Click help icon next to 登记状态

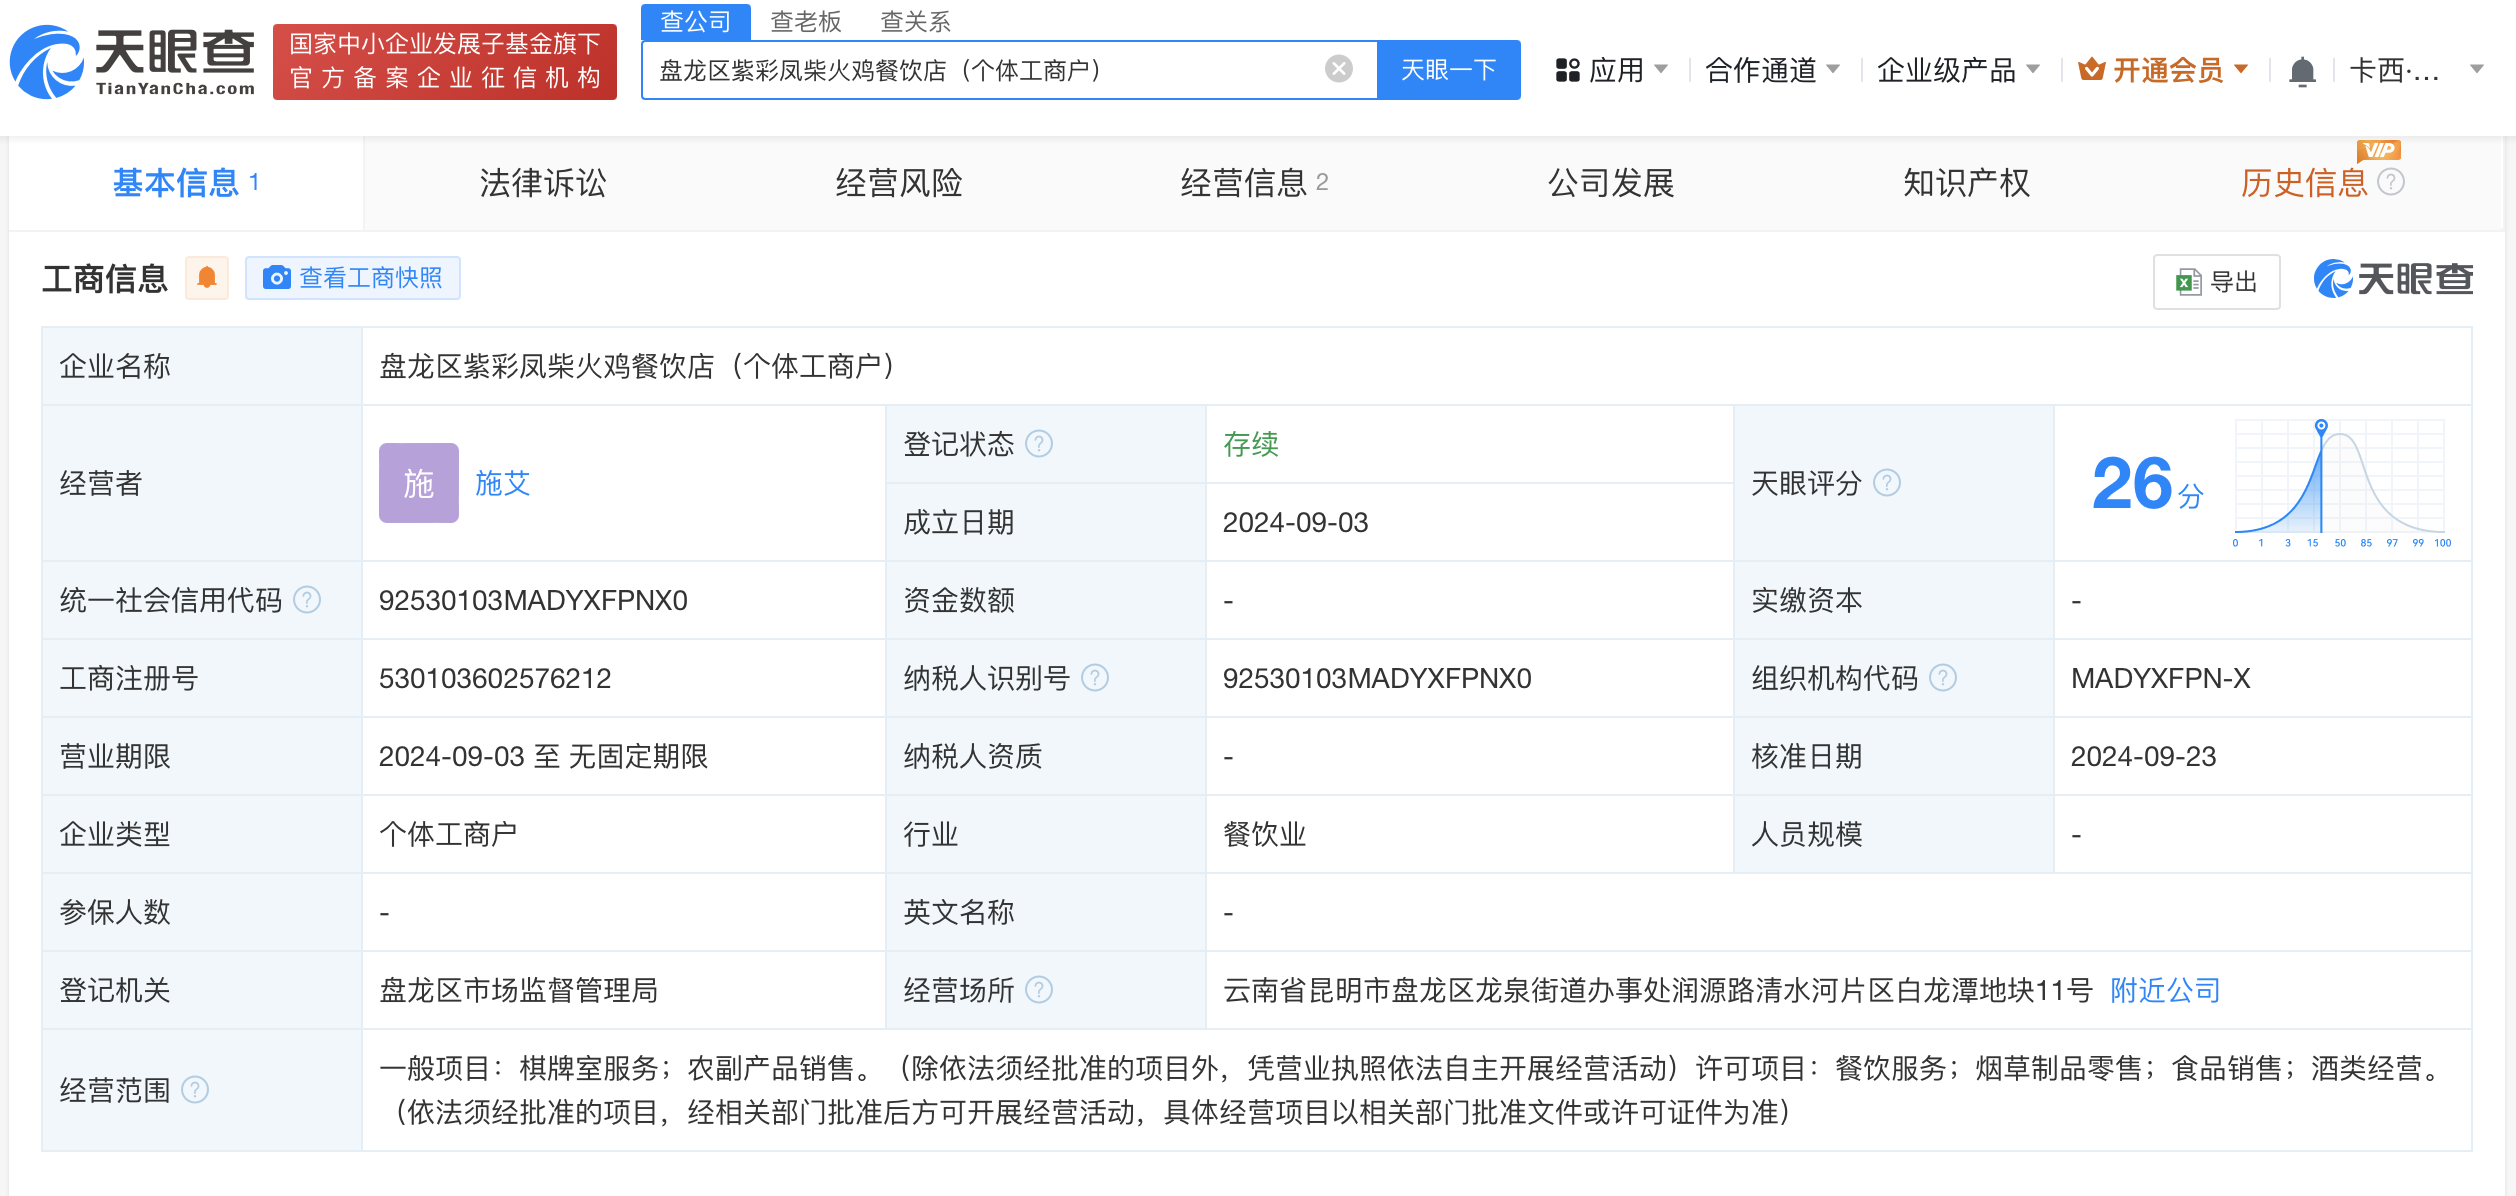click(1040, 444)
